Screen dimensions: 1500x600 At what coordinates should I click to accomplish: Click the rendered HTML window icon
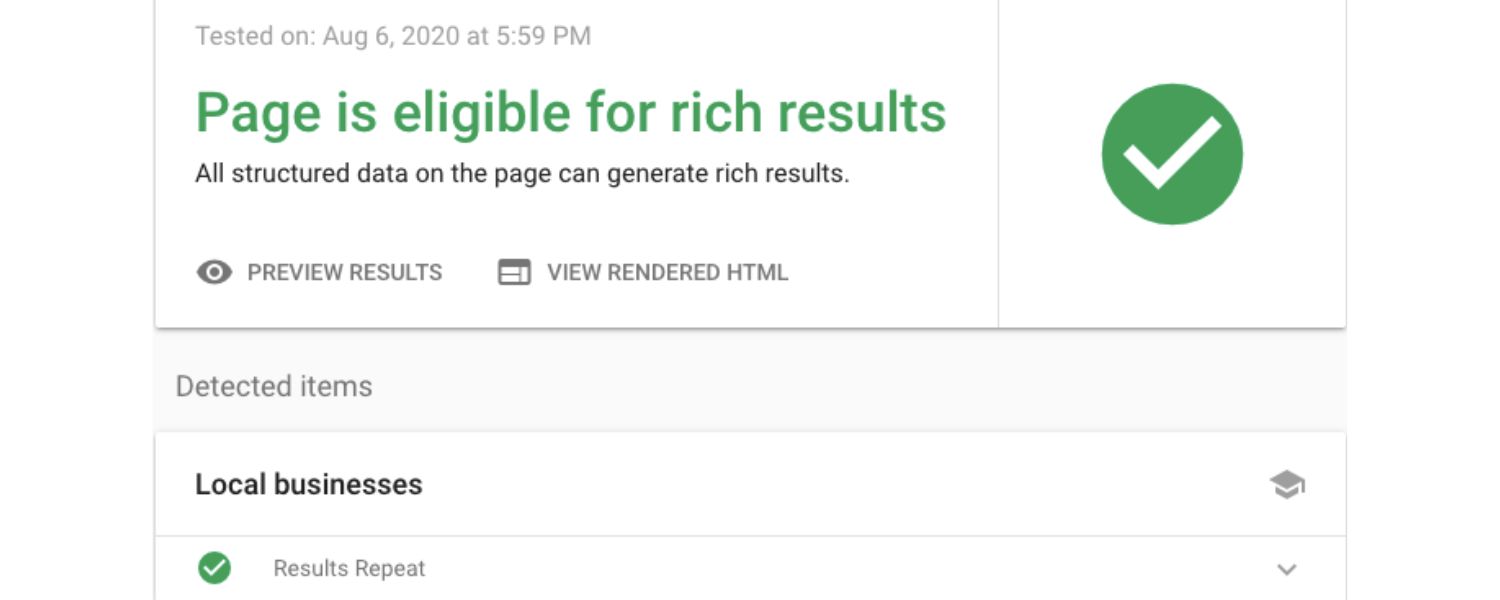click(x=514, y=272)
